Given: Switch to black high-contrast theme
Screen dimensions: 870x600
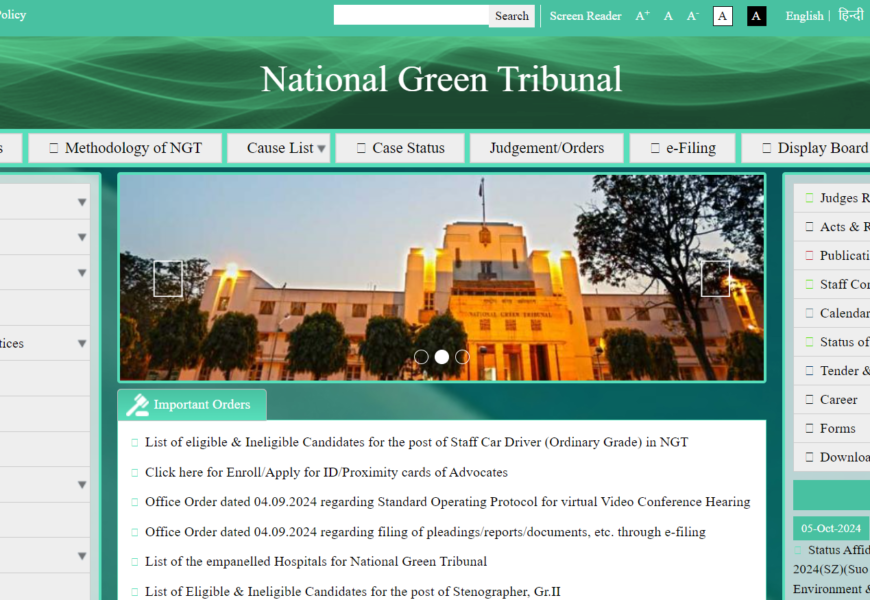Looking at the screenshot, I should click(756, 16).
